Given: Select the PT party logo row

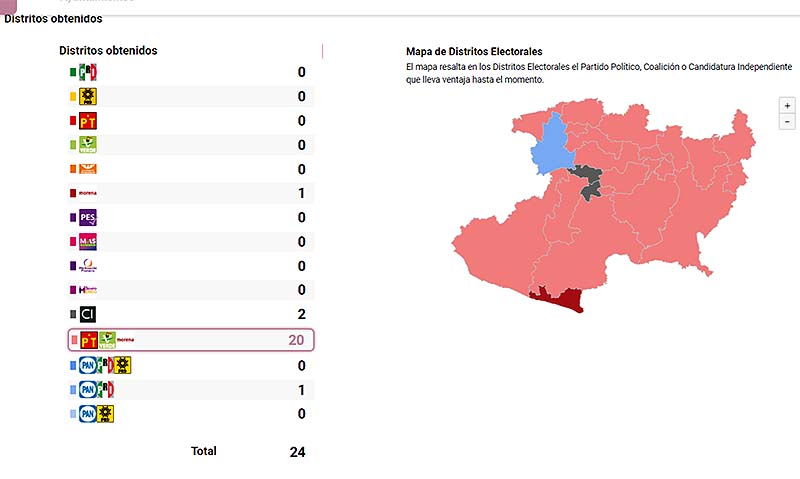Looking at the screenshot, I should [x=190, y=121].
